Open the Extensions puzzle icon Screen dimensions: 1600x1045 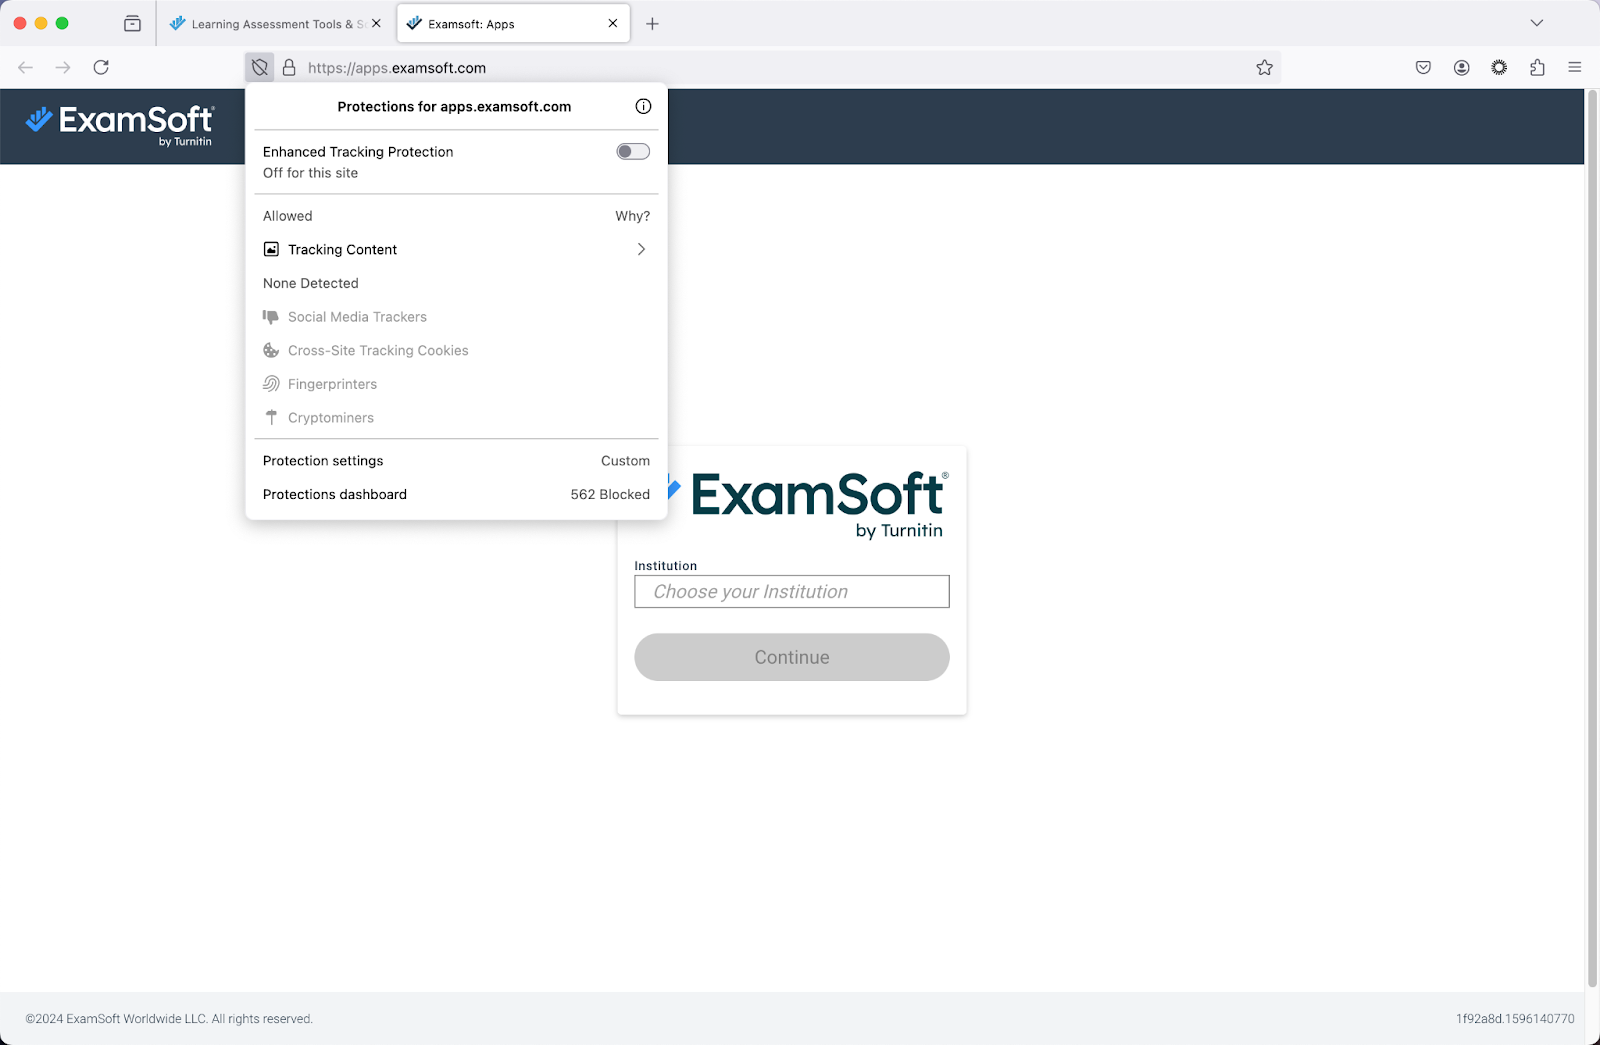[1537, 68]
